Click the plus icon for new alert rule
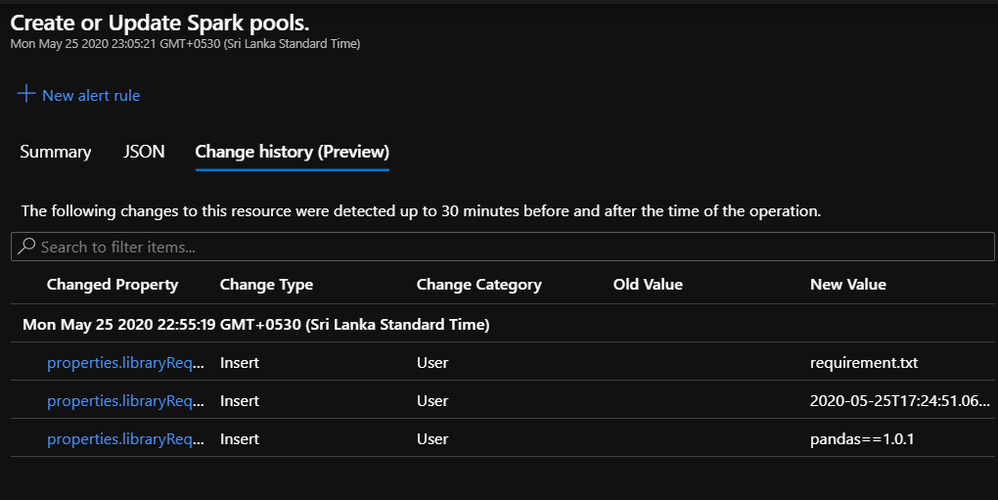This screenshot has width=998, height=500. coord(26,95)
